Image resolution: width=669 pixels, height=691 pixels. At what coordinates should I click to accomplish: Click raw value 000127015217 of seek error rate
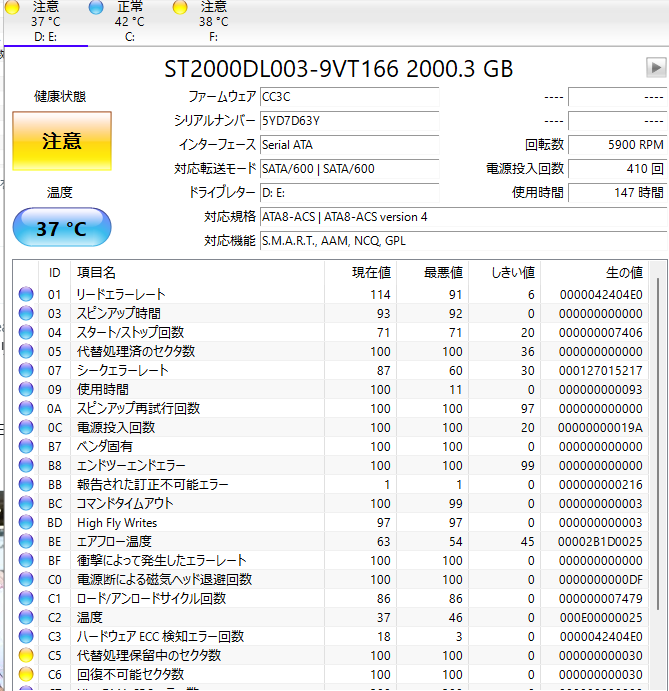click(600, 371)
